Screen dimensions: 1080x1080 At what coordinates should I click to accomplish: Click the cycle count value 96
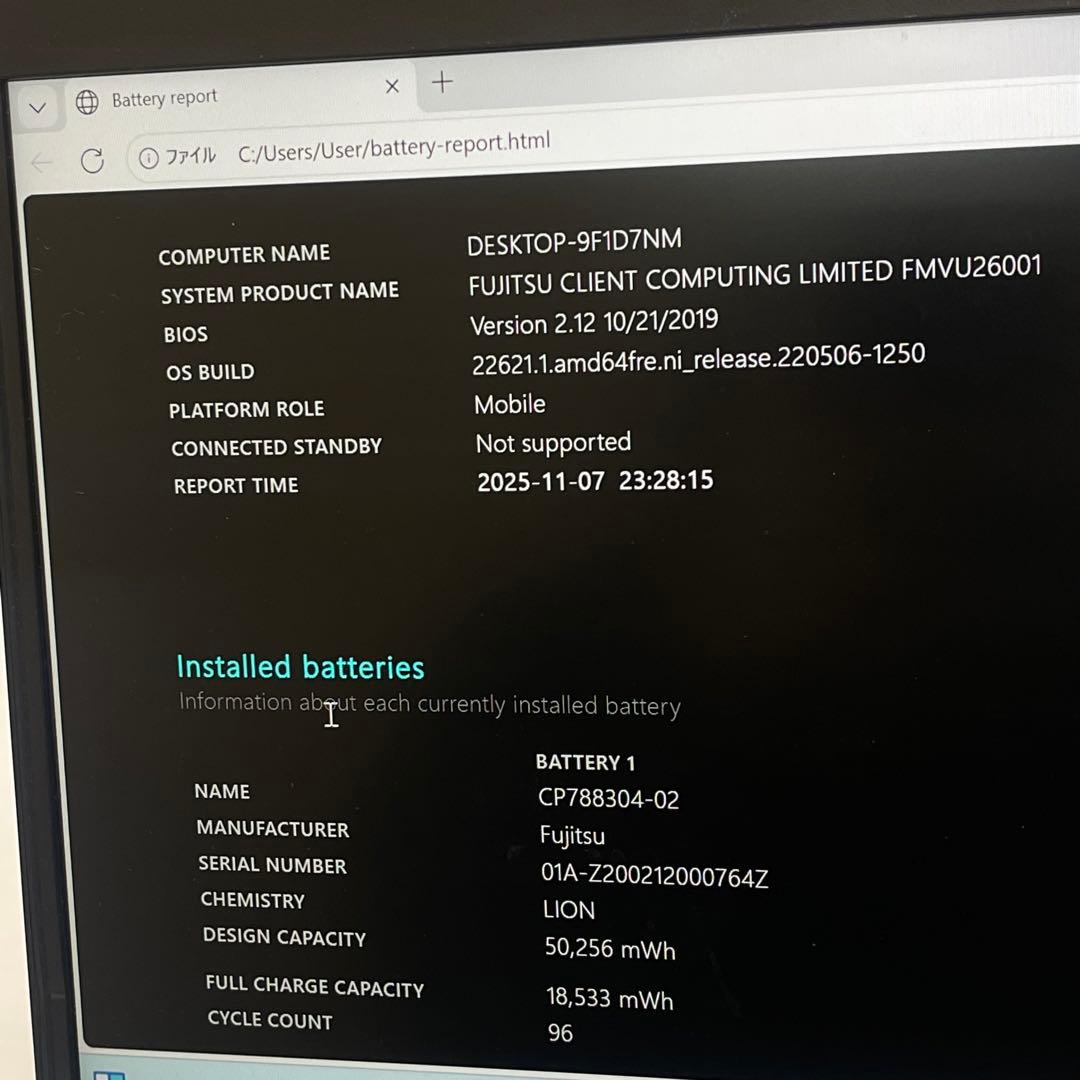[x=561, y=1033]
